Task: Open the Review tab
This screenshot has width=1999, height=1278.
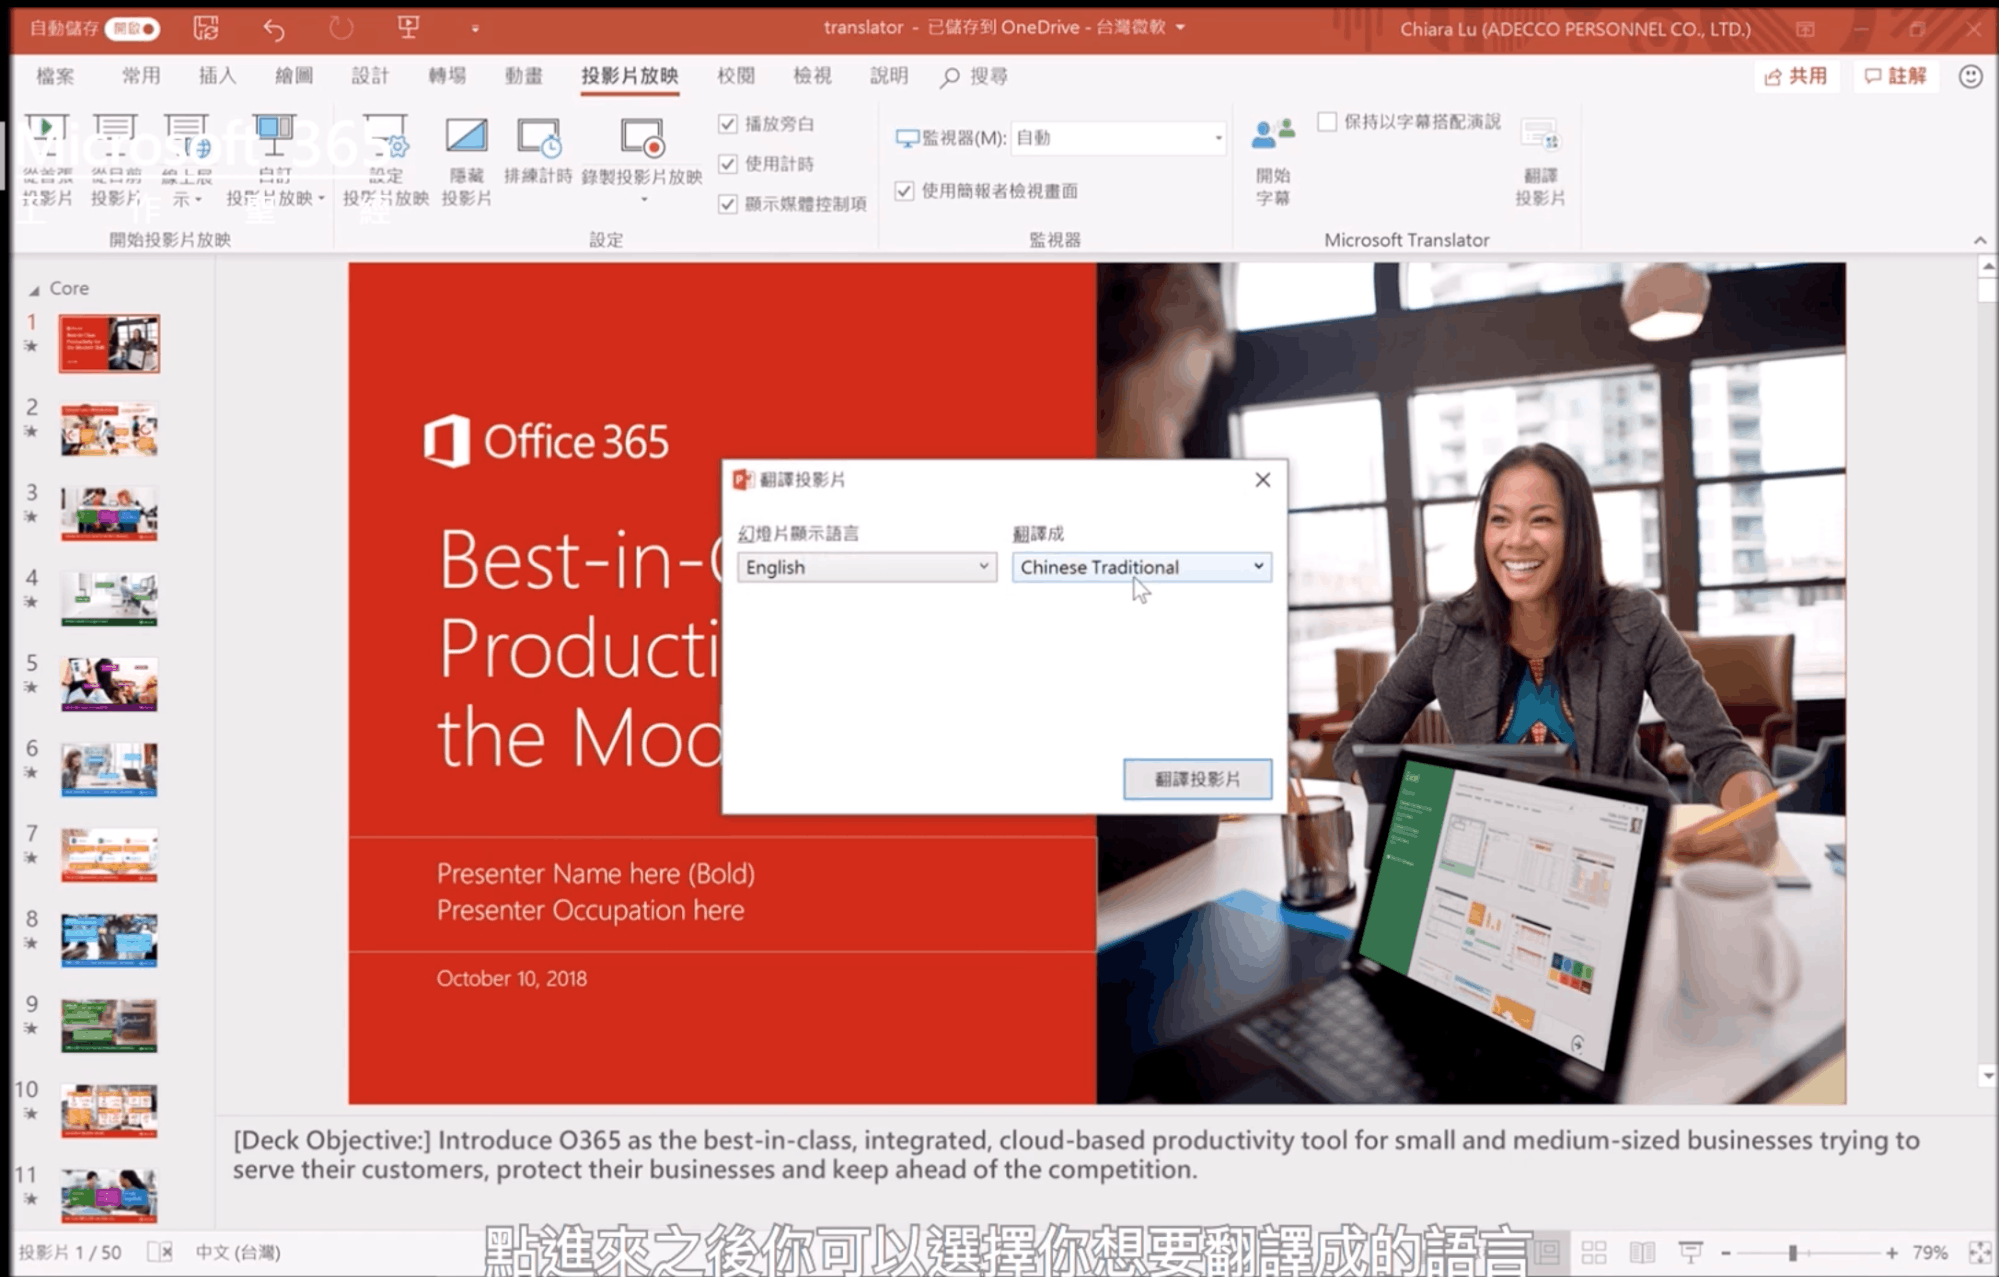Action: [736, 76]
